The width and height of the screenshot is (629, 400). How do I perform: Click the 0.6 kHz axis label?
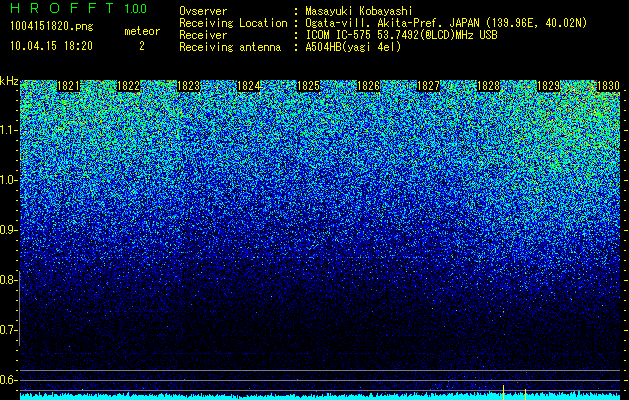point(8,380)
